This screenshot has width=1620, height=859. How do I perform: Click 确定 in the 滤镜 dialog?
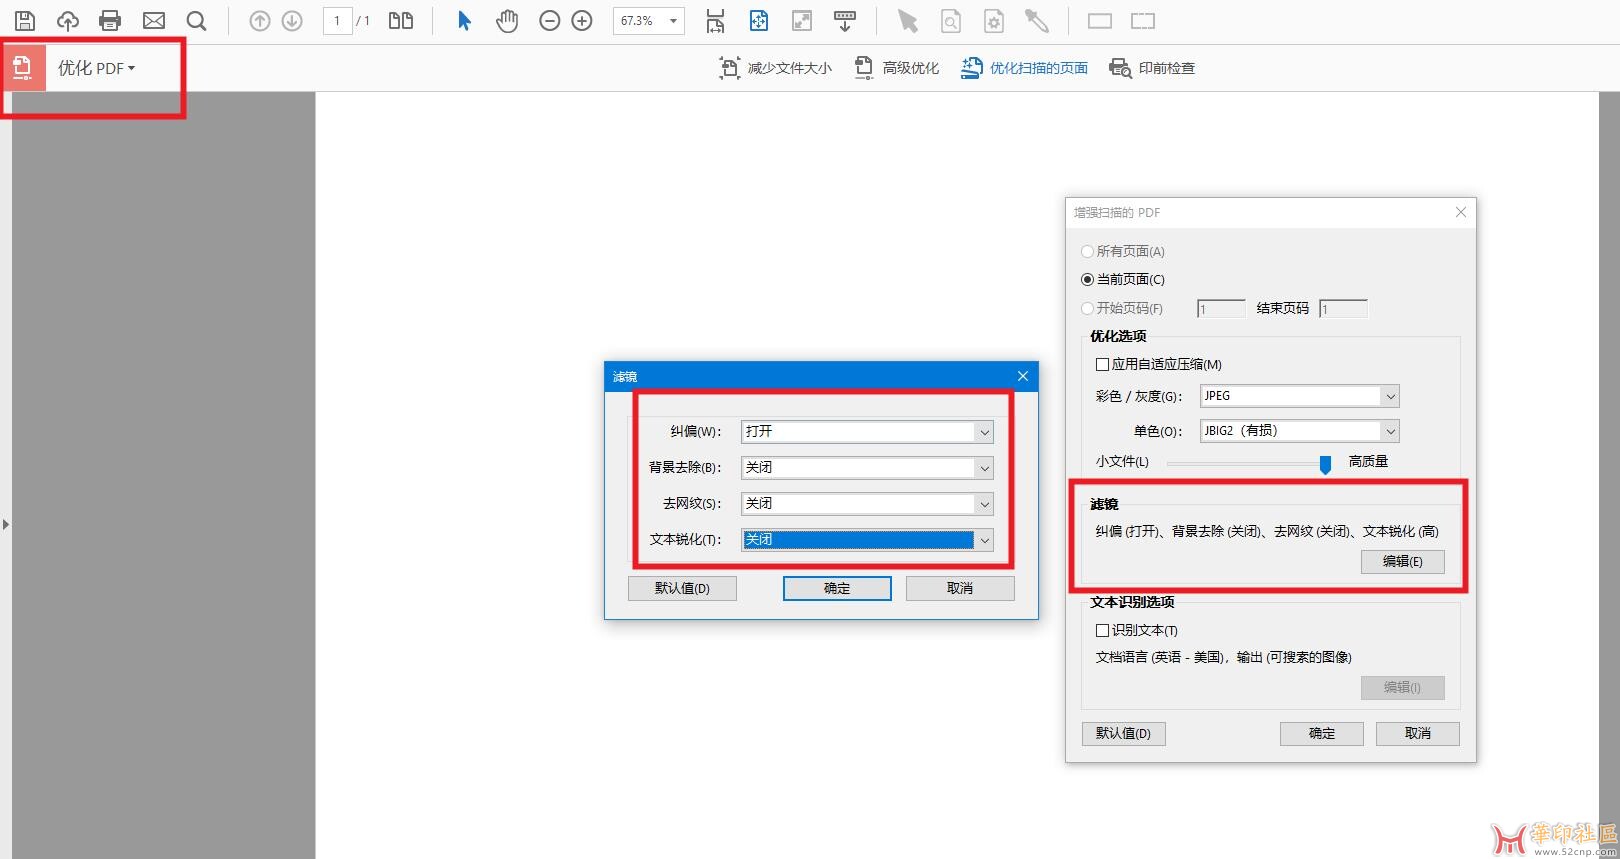pos(837,589)
